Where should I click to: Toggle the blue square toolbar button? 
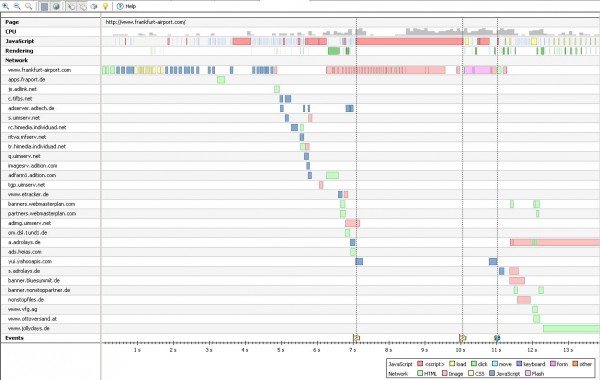click(x=44, y=7)
